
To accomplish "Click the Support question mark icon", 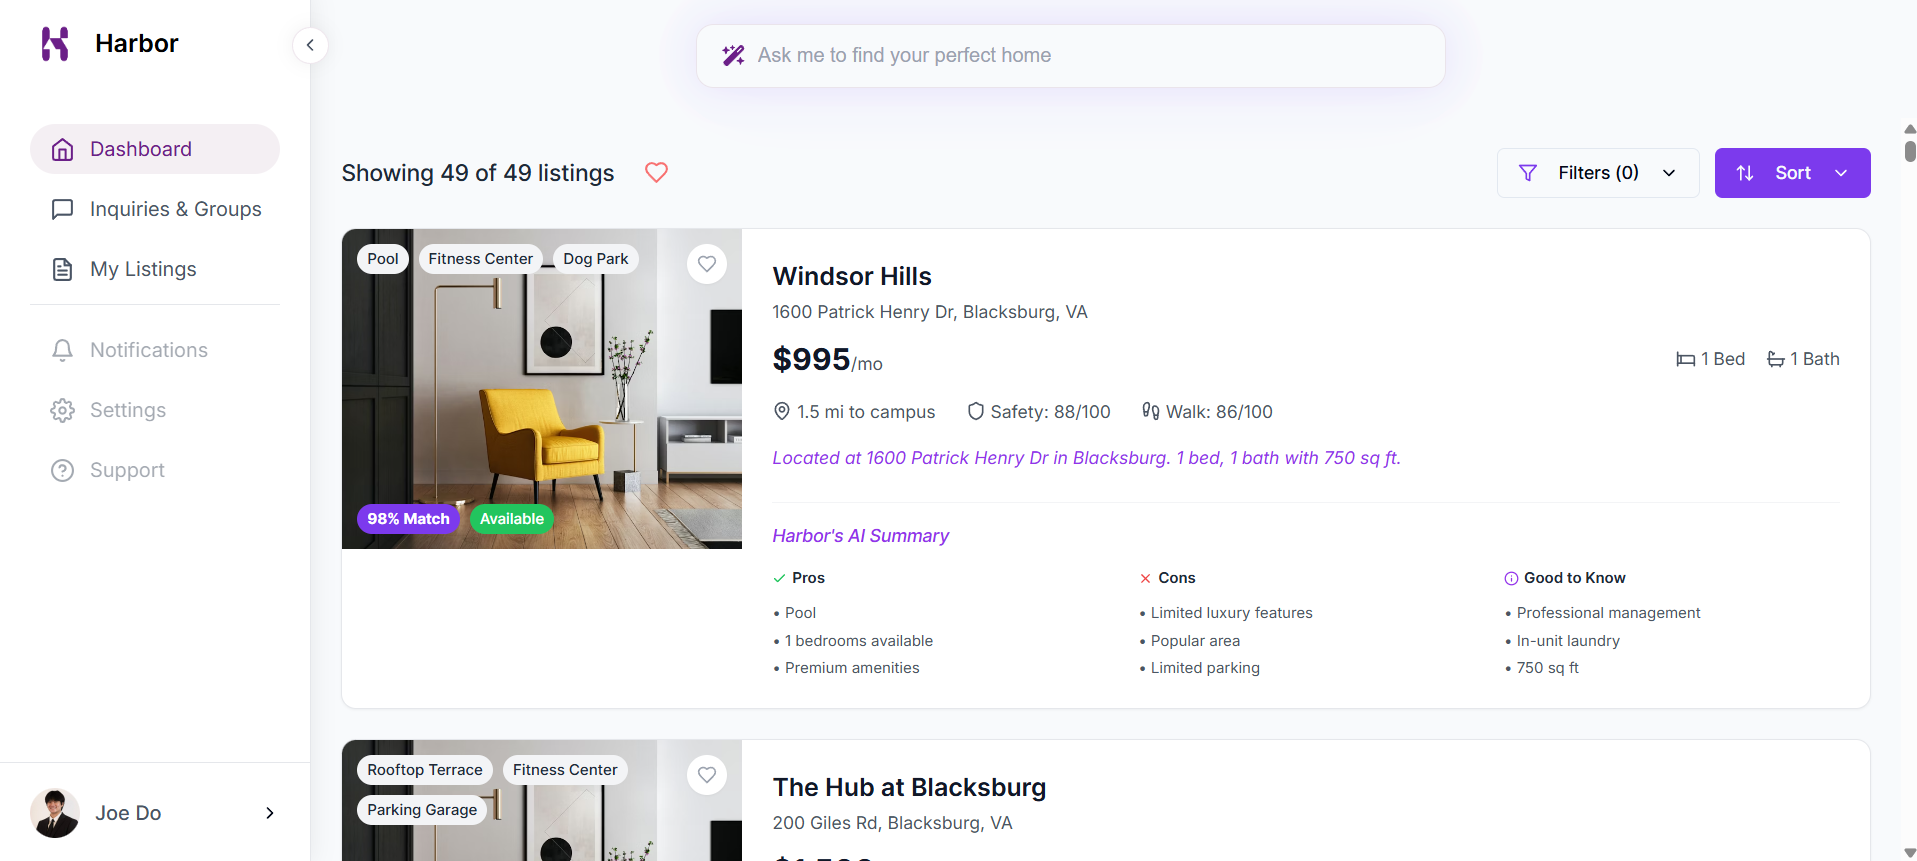I will [62, 470].
